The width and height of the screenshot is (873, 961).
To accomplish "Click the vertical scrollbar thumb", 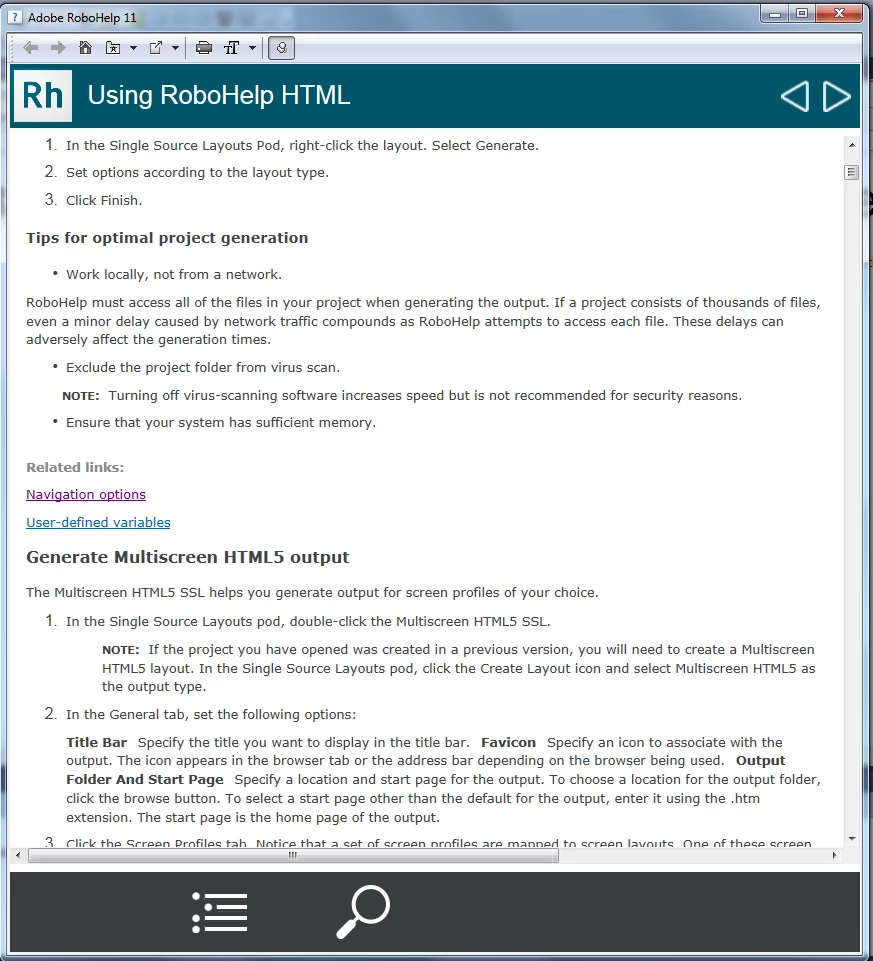I will (x=852, y=172).
